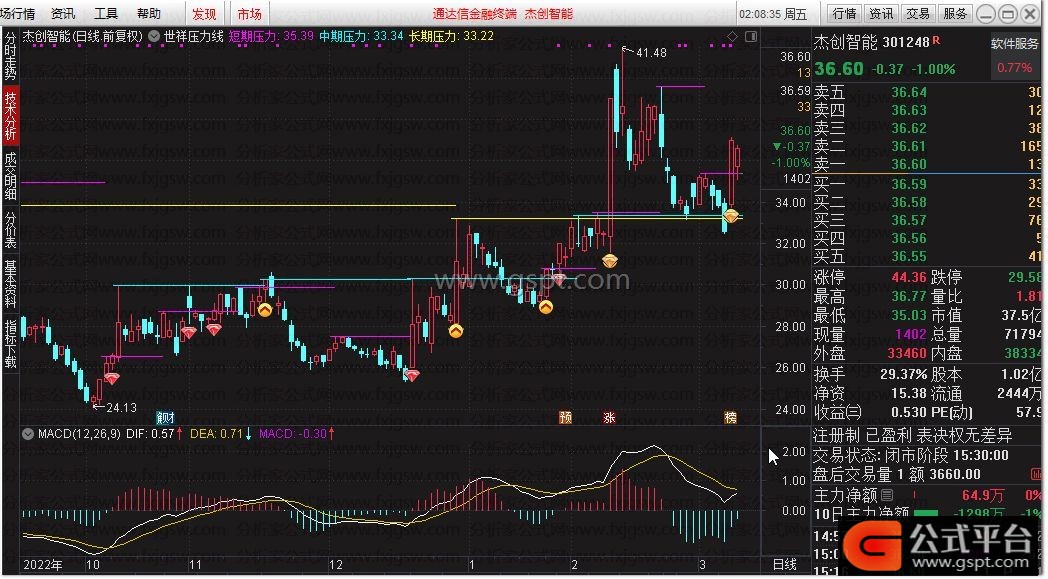Select the 分价表 sidebar tab
Screen dimensions: 1048x579
coord(10,230)
